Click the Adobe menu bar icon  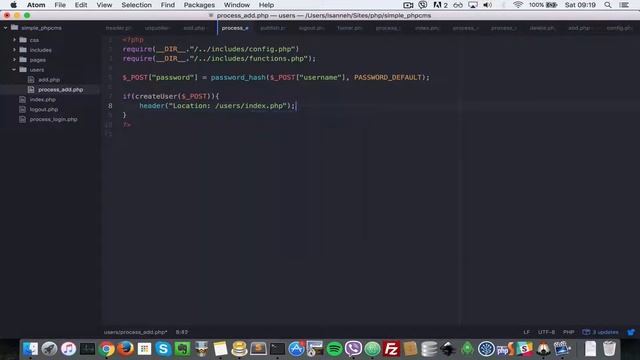click(440, 5)
